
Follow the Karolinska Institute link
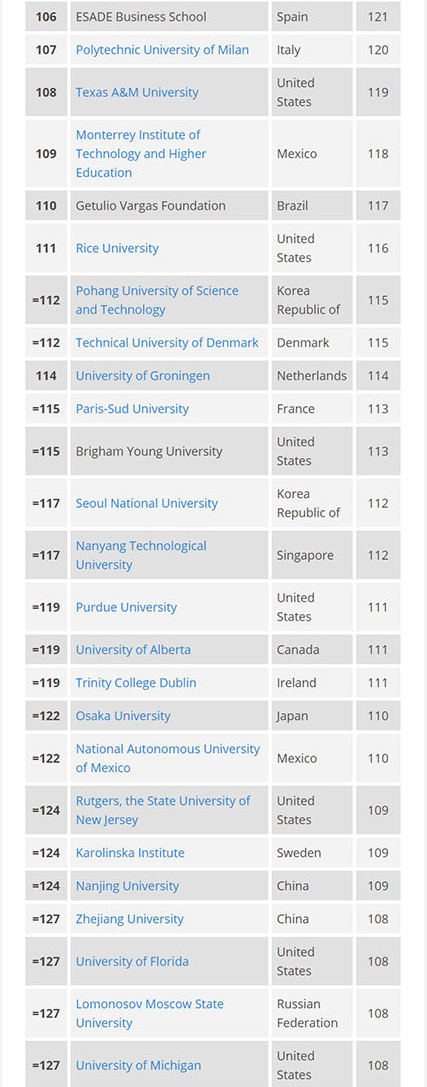[x=130, y=853]
